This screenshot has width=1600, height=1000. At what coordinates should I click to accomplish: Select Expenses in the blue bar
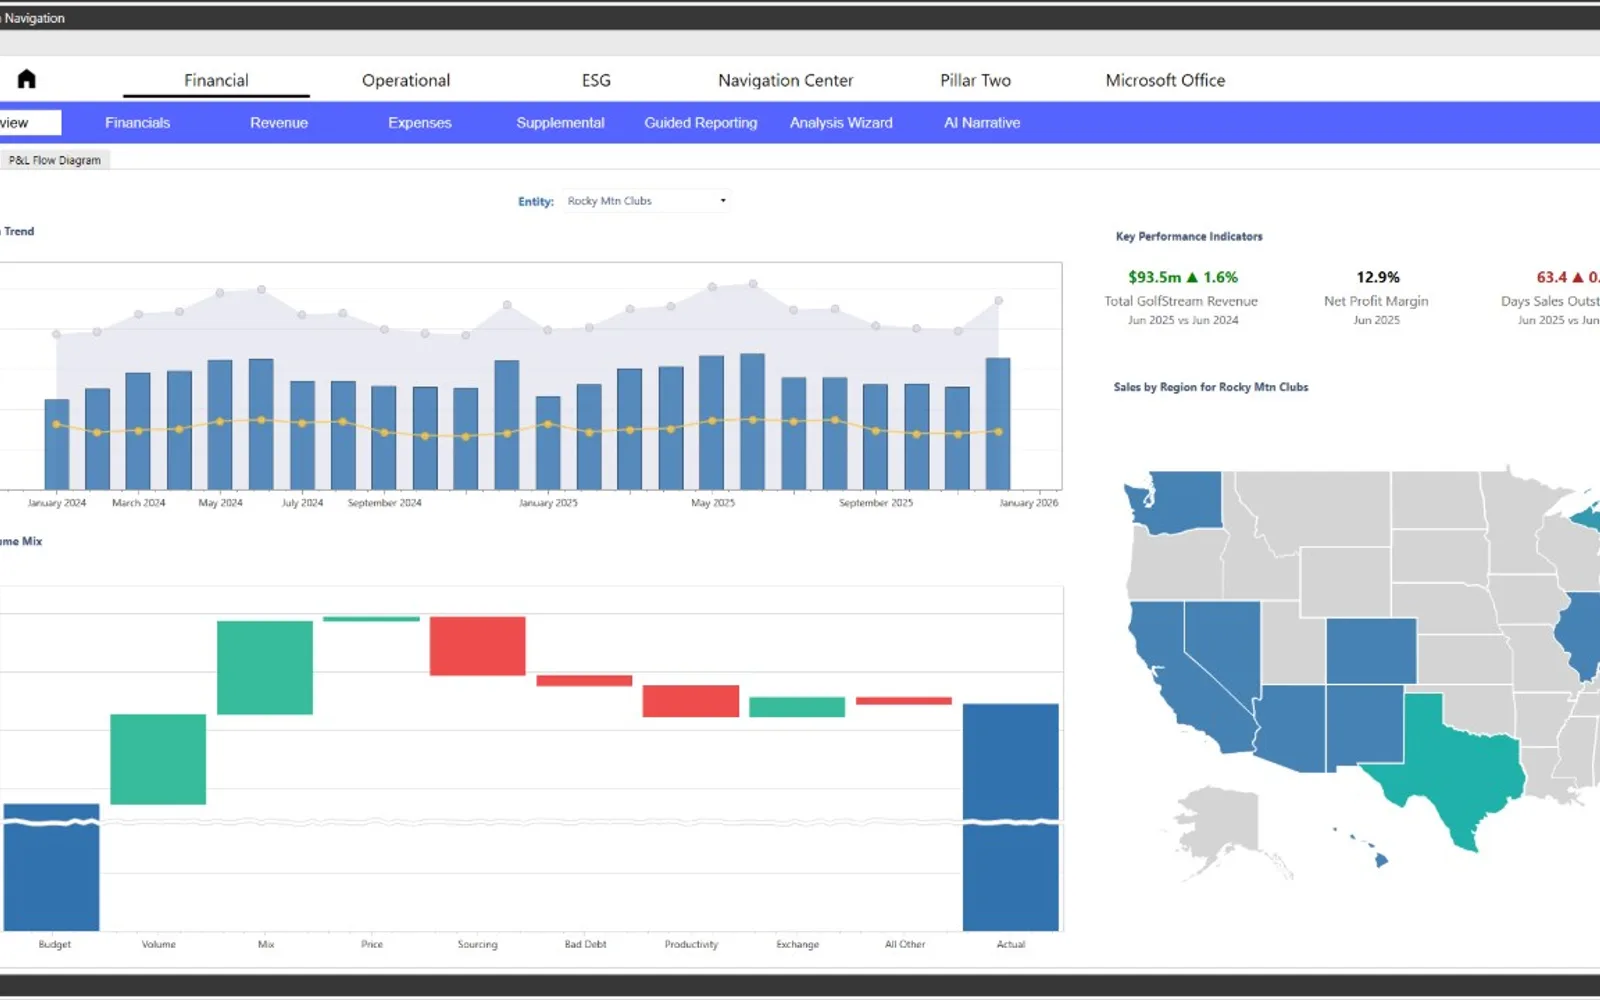420,123
